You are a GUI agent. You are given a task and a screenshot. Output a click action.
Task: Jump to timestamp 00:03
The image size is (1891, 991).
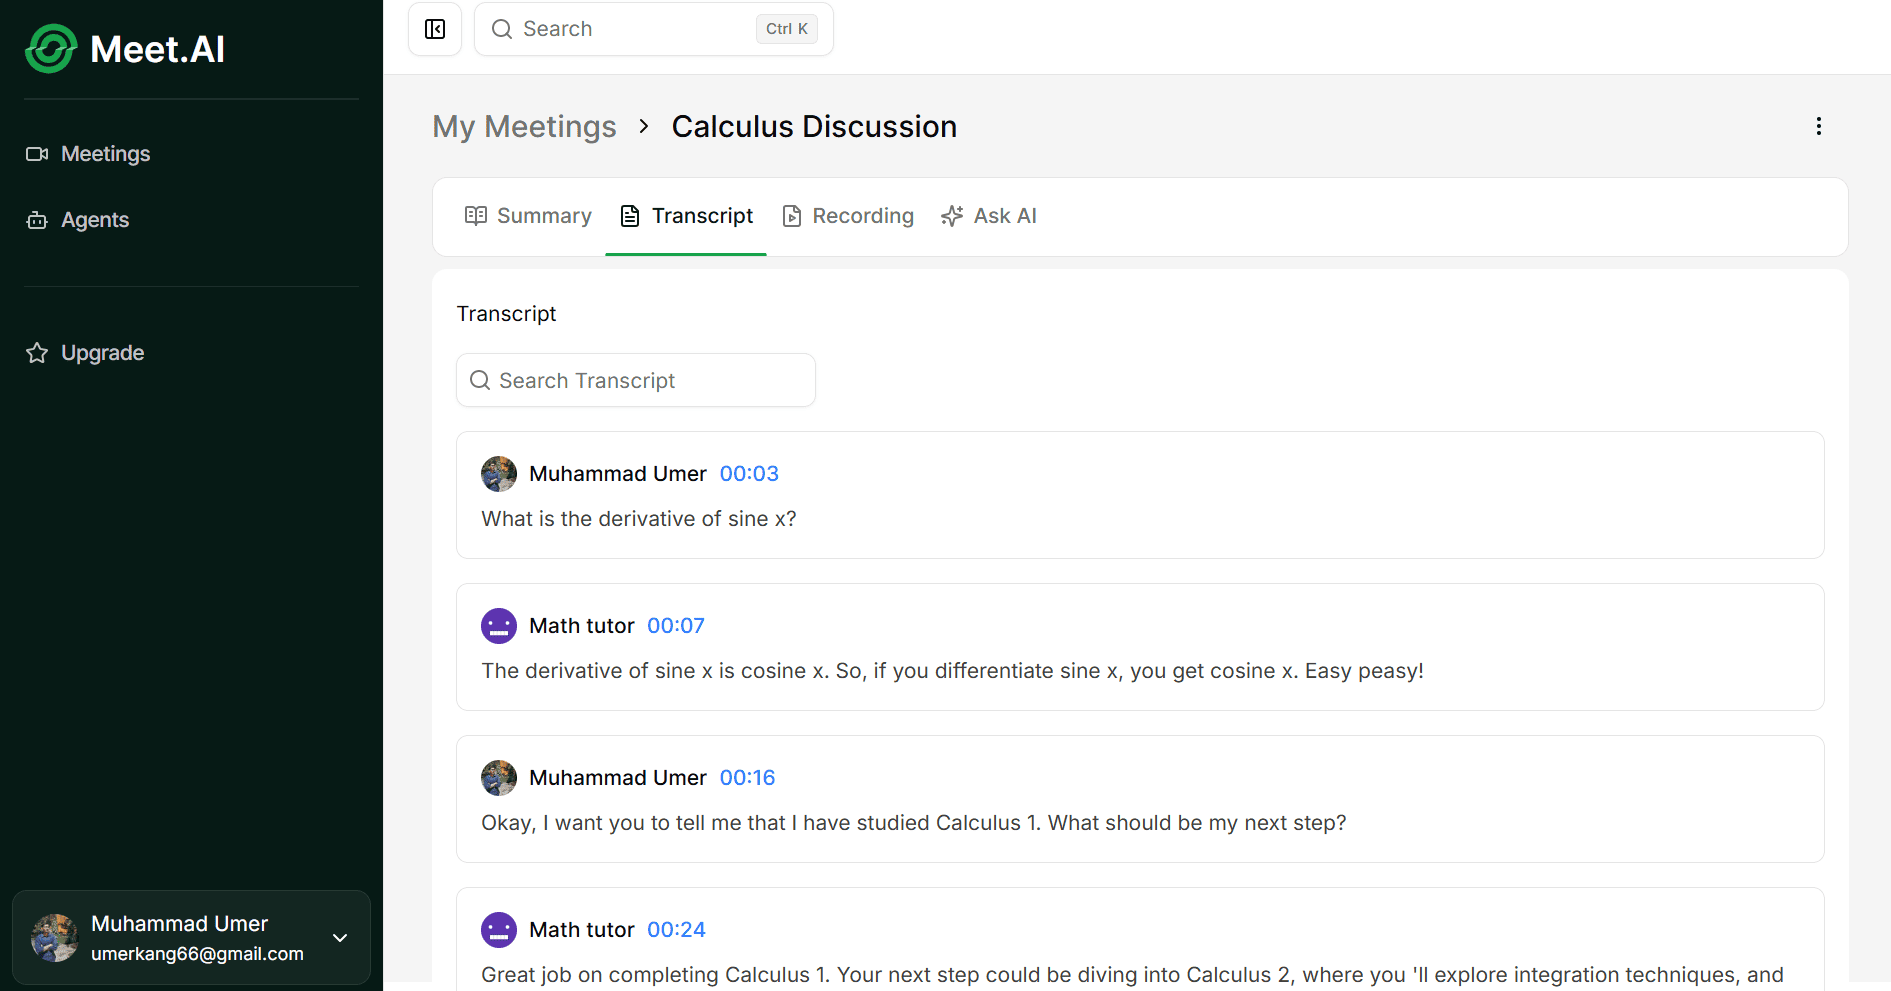pyautogui.click(x=749, y=474)
